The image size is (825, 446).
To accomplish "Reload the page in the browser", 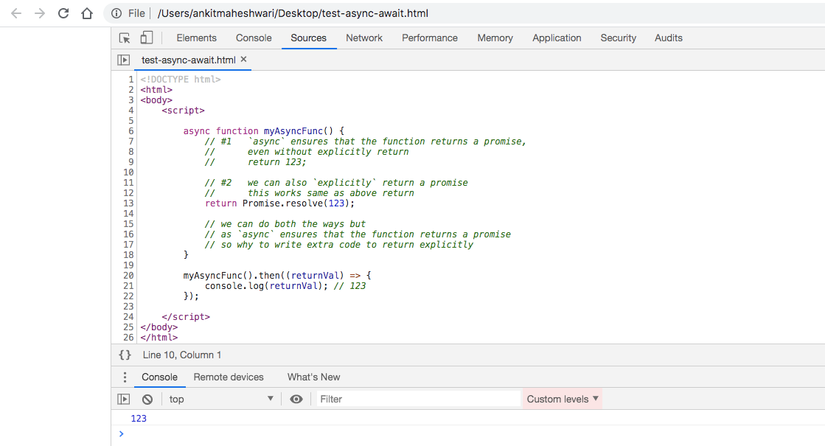I will click(63, 14).
